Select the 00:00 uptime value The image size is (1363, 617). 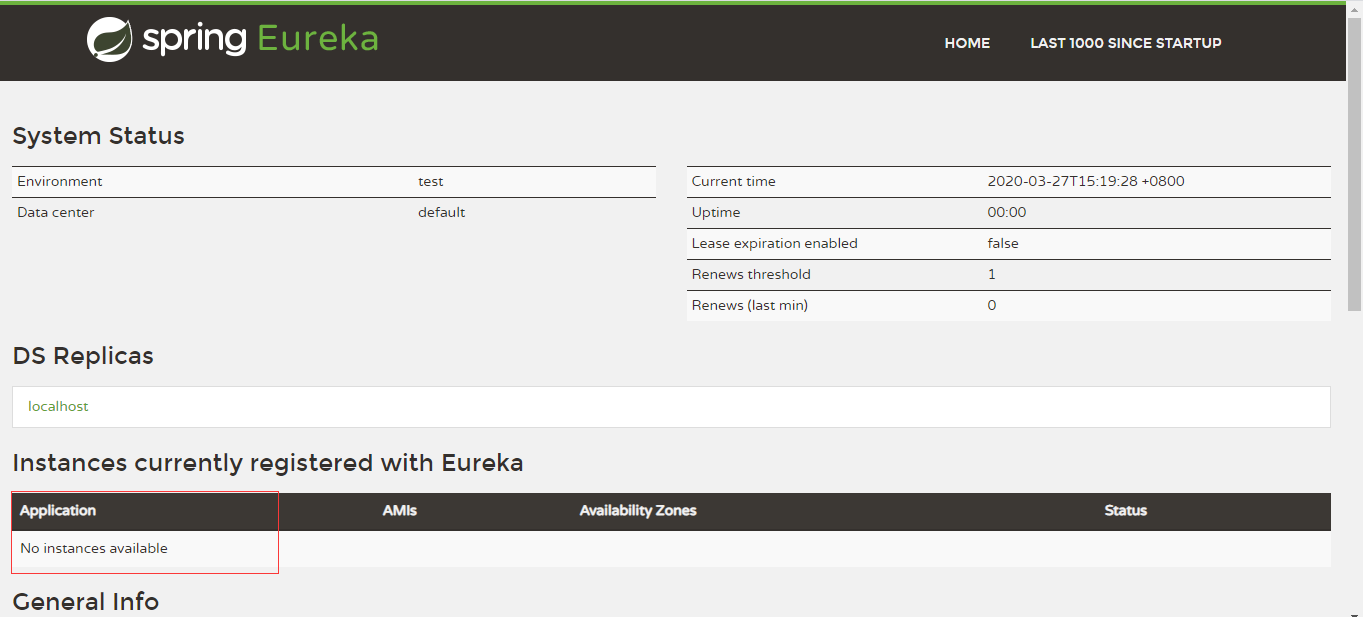pos(1007,212)
